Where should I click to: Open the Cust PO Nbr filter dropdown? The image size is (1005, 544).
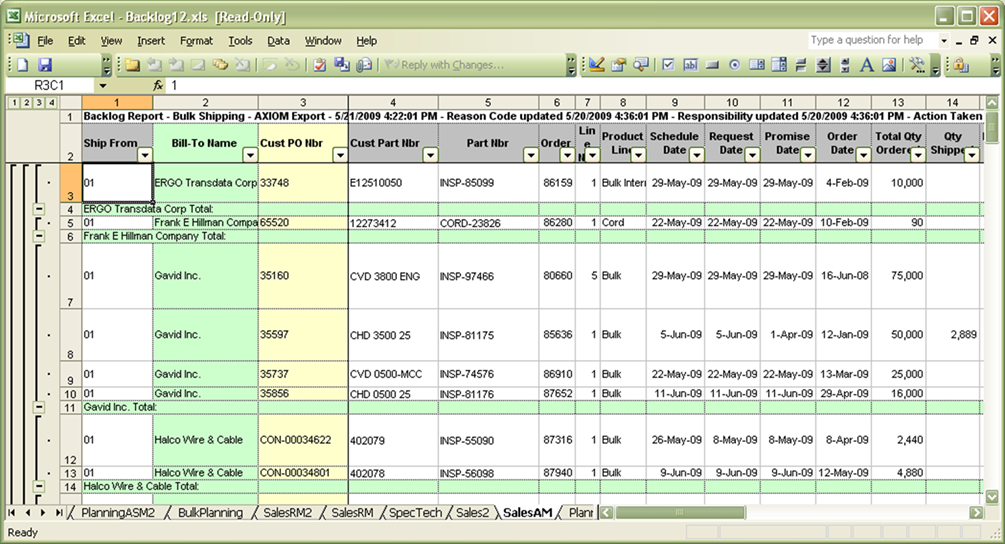click(x=340, y=155)
